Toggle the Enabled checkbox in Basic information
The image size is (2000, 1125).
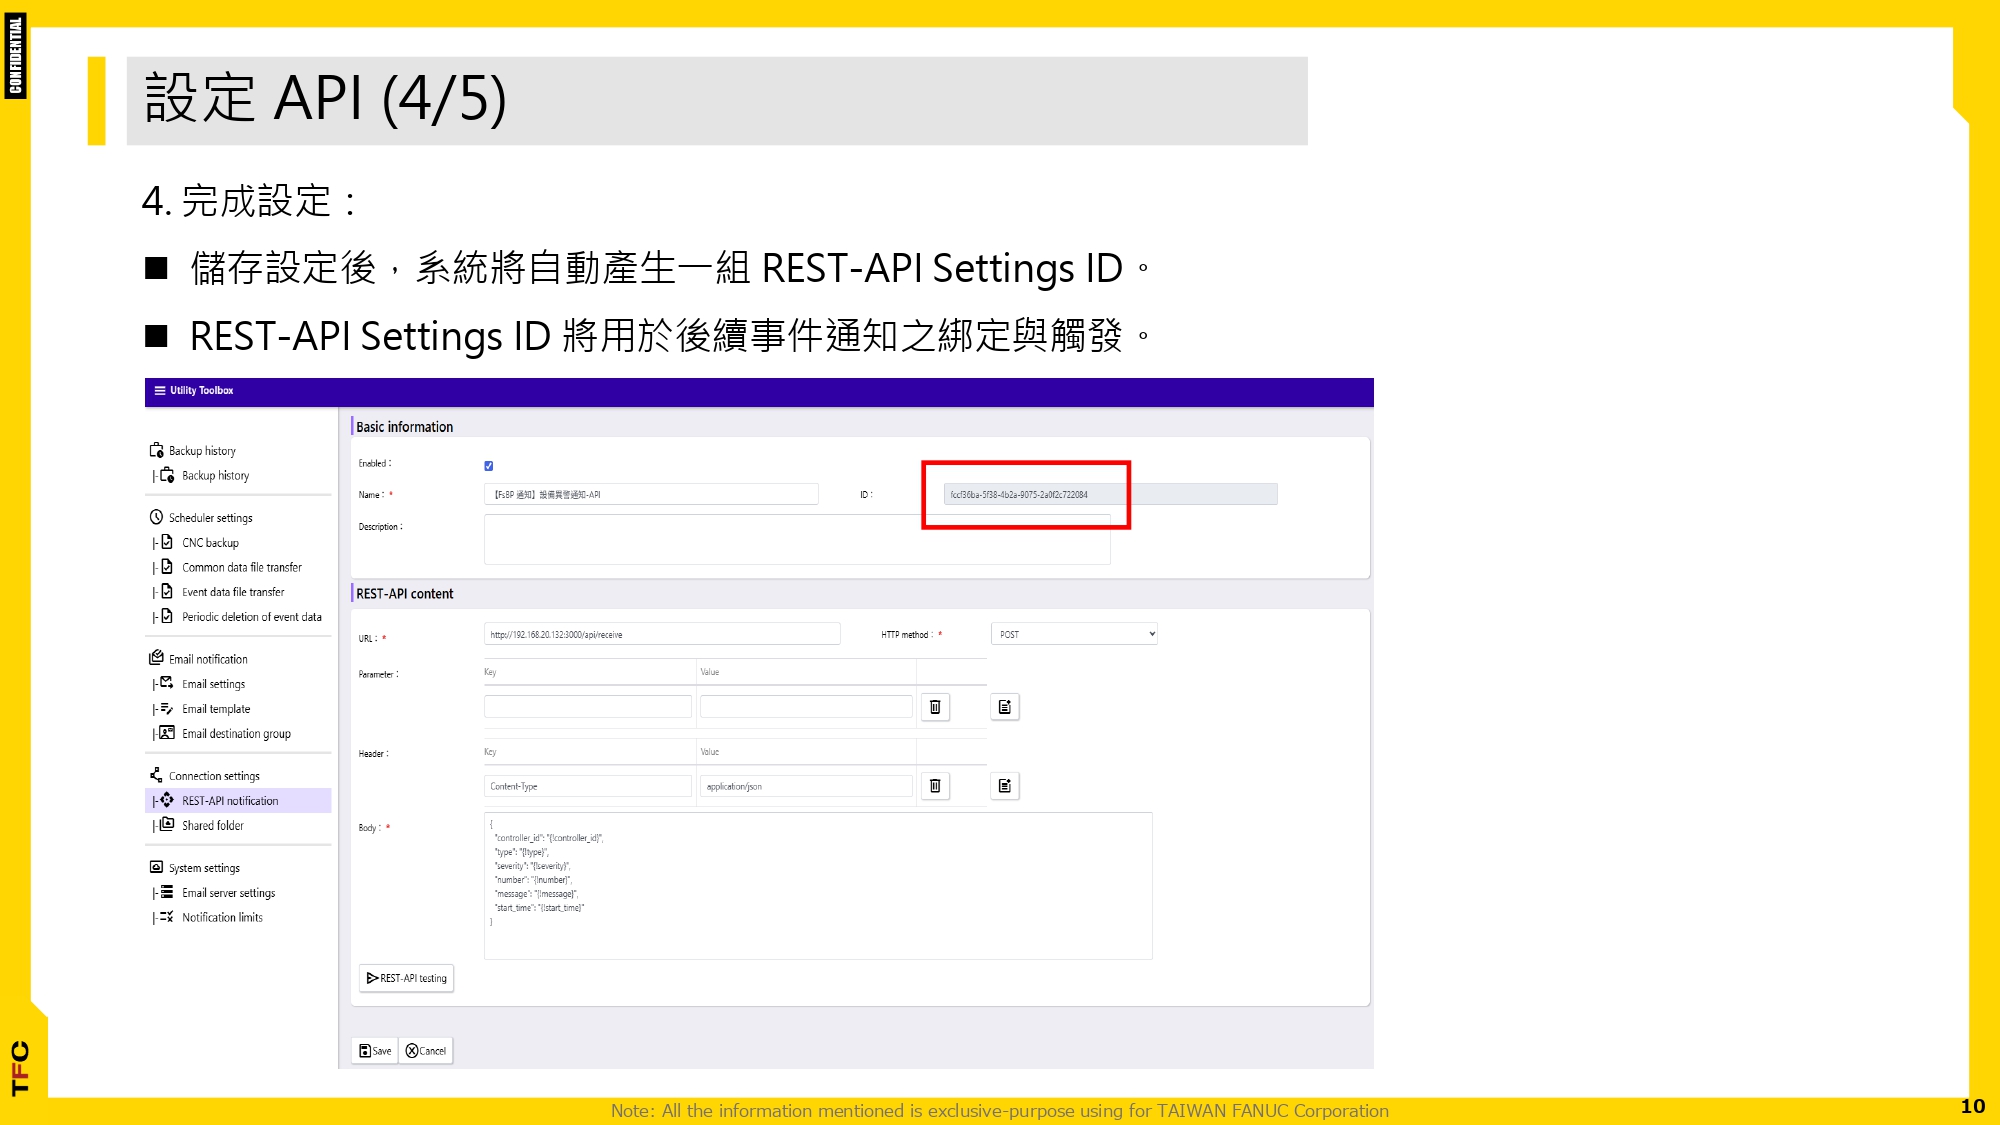pos(488,465)
